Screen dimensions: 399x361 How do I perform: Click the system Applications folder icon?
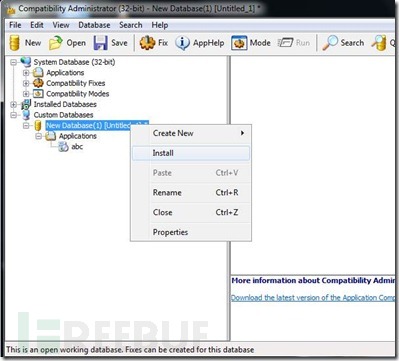click(38, 72)
